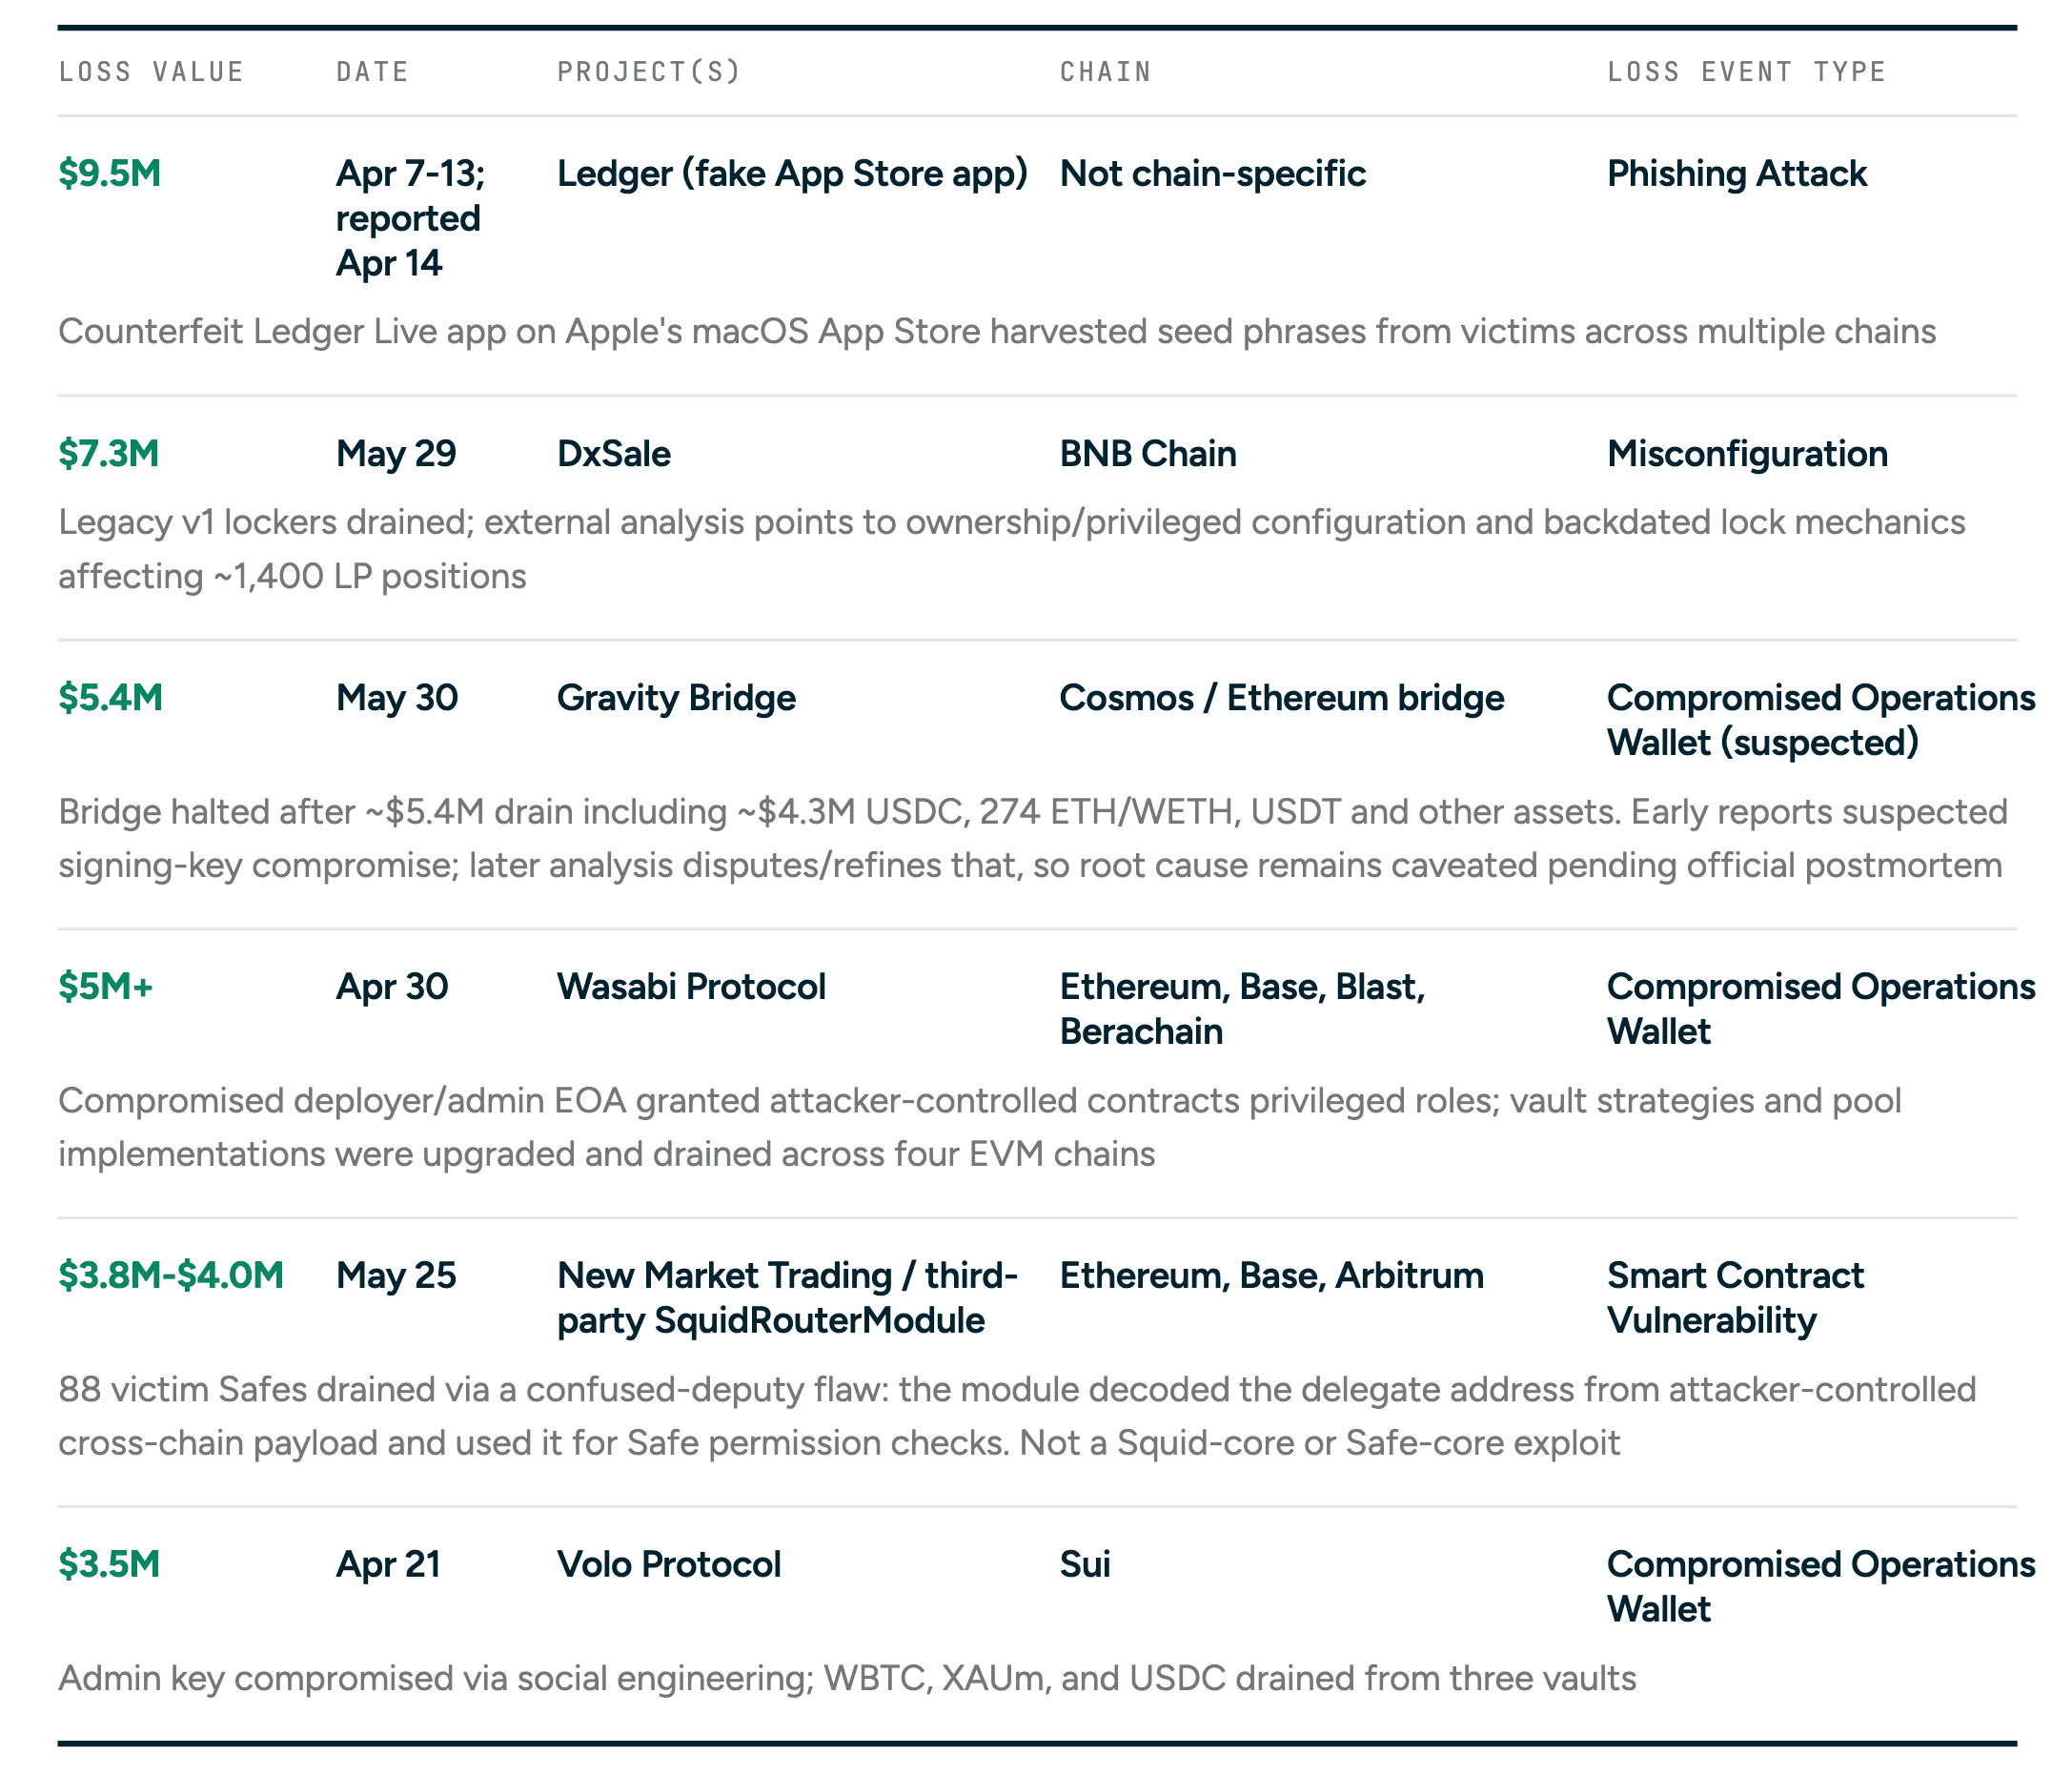This screenshot has height=1775, width=2072.
Task: Click the Cosmos / Ethereum bridge chain cell
Action: pos(1281,698)
